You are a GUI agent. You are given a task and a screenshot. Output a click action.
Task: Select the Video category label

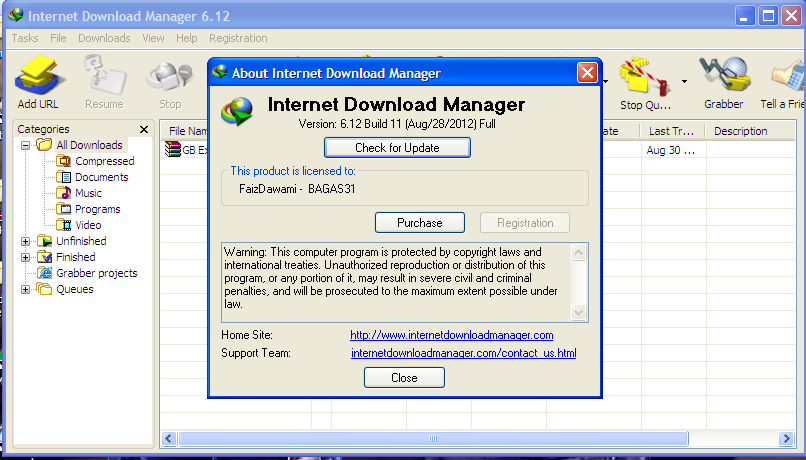pyautogui.click(x=88, y=225)
